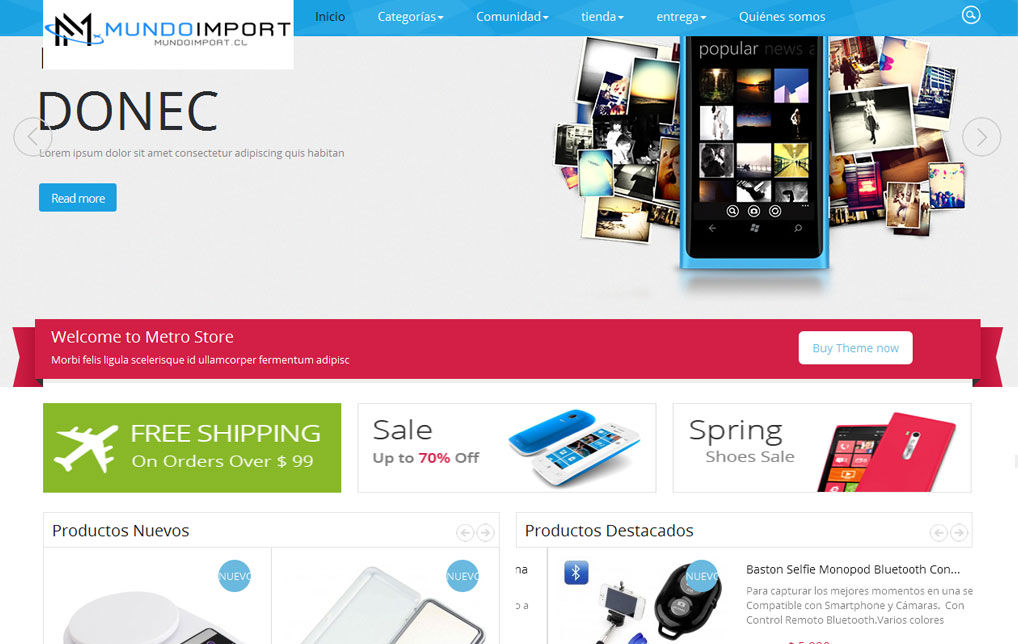Screen dimensions: 1018x644
Task: Show next items in Productos Destacados
Action: (958, 533)
